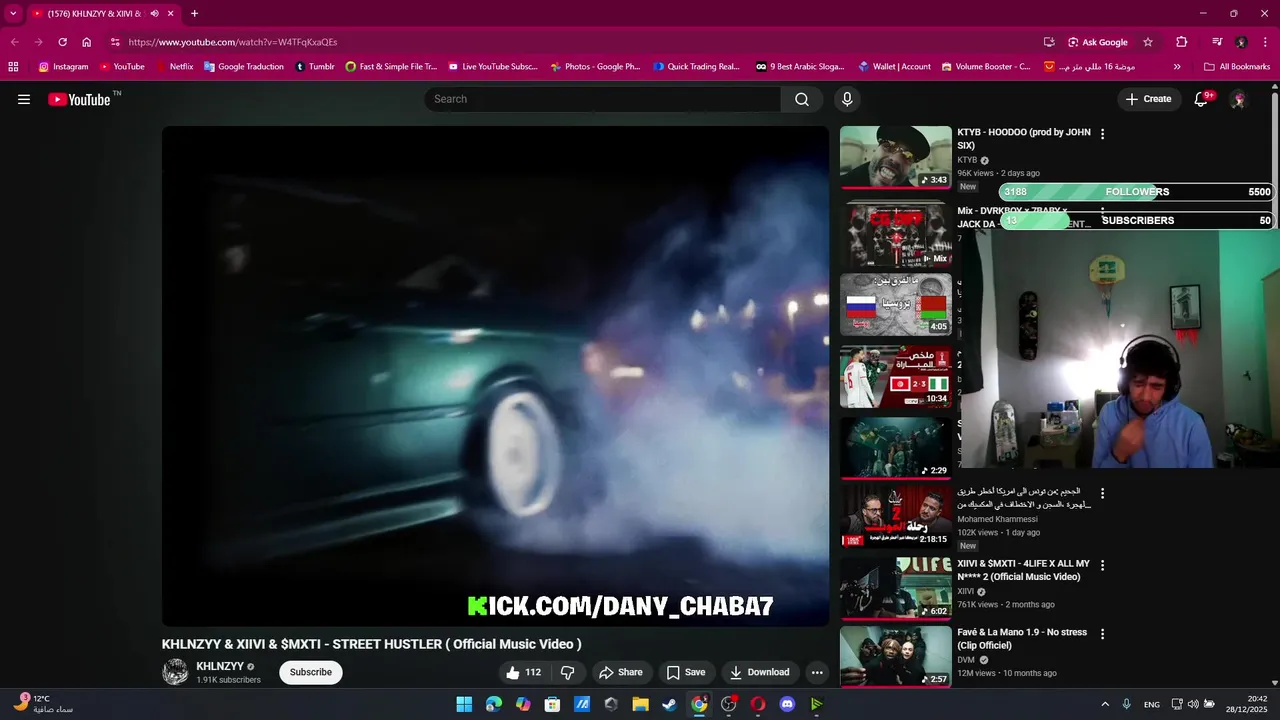Launch Steam from the taskbar
Viewport: 1280px width, 720px height.
[x=669, y=704]
